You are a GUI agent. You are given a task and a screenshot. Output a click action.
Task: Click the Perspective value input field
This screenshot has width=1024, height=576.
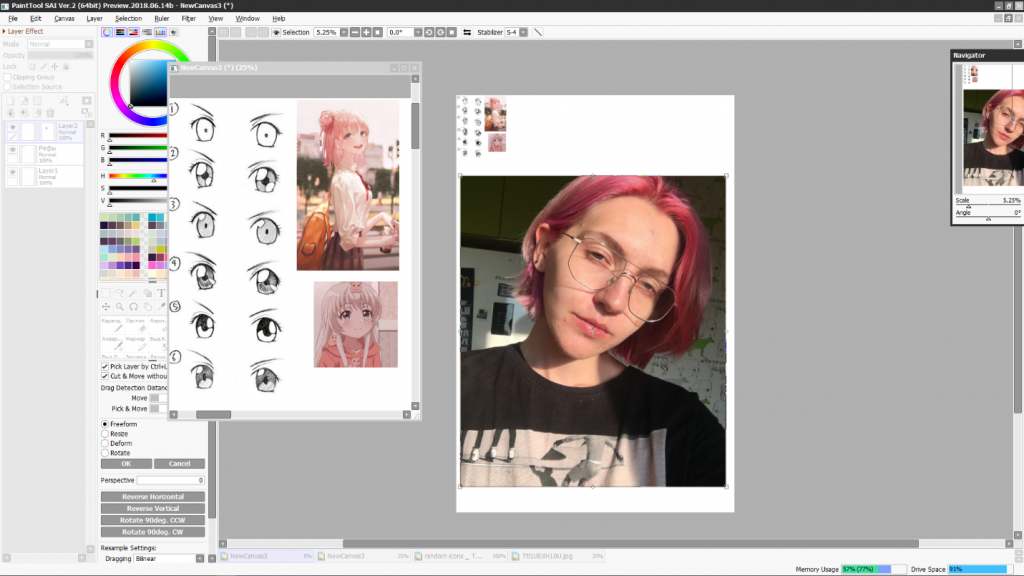(171, 480)
